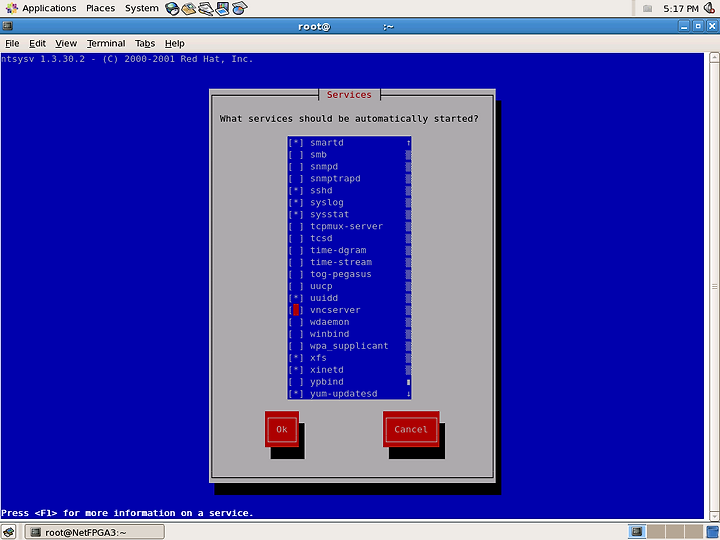The image size is (720, 540).
Task: Open terminal window menu icon in title bar
Action: (8, 26)
